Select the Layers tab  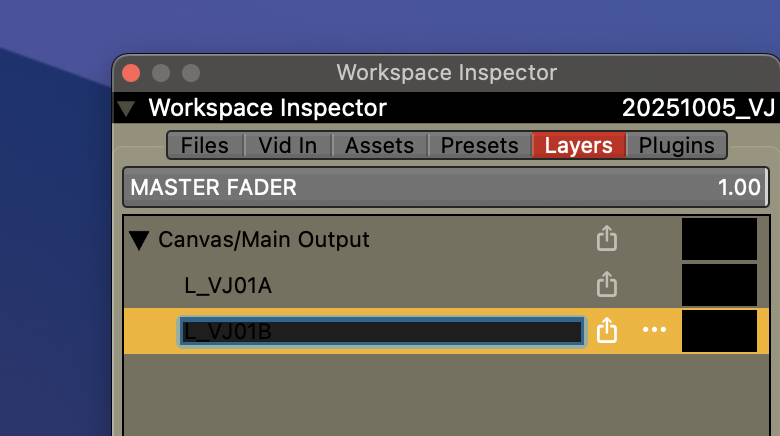pyautogui.click(x=578, y=145)
